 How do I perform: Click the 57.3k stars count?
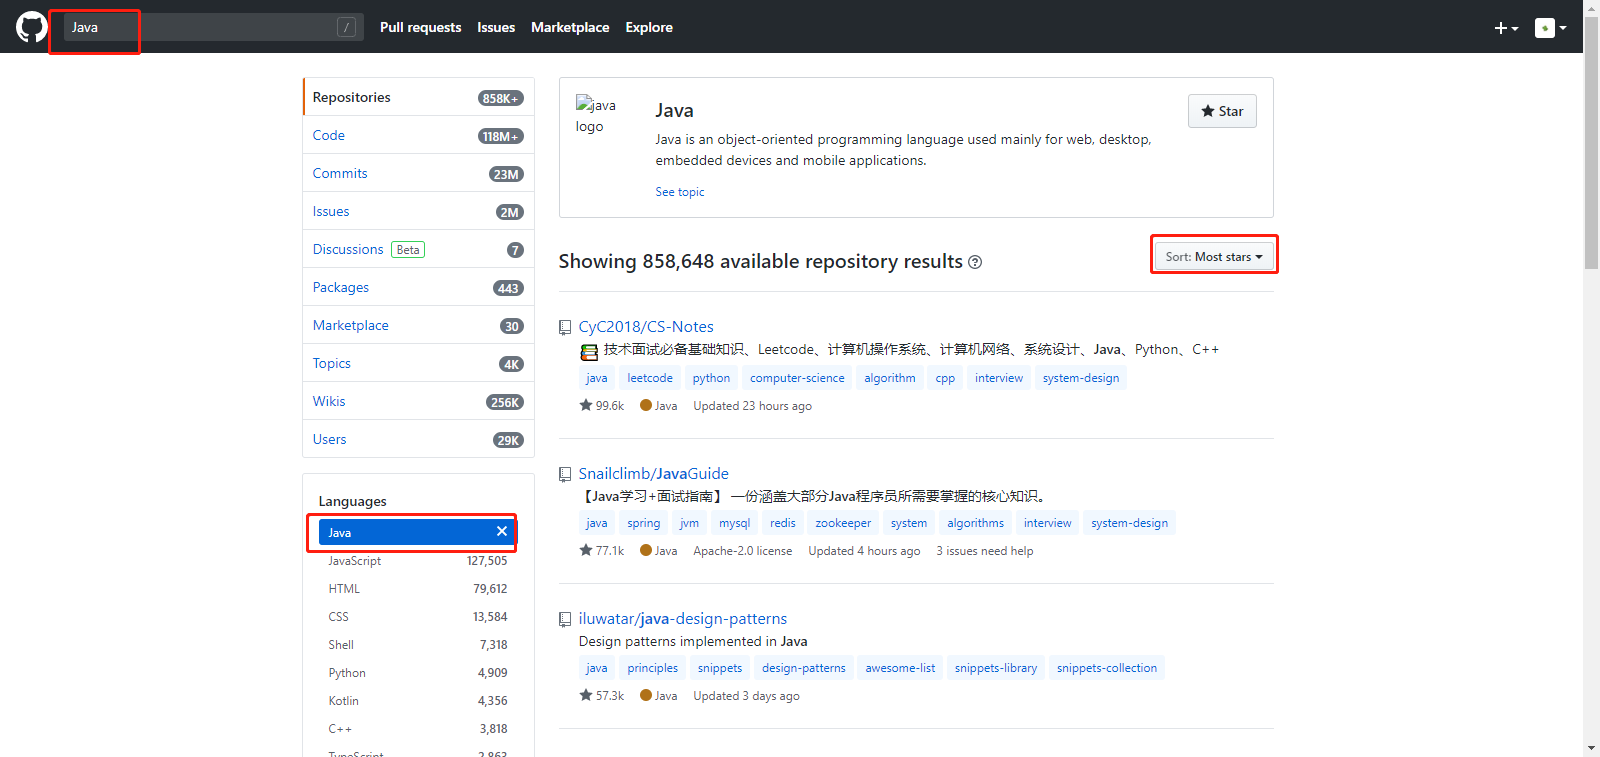(x=602, y=696)
